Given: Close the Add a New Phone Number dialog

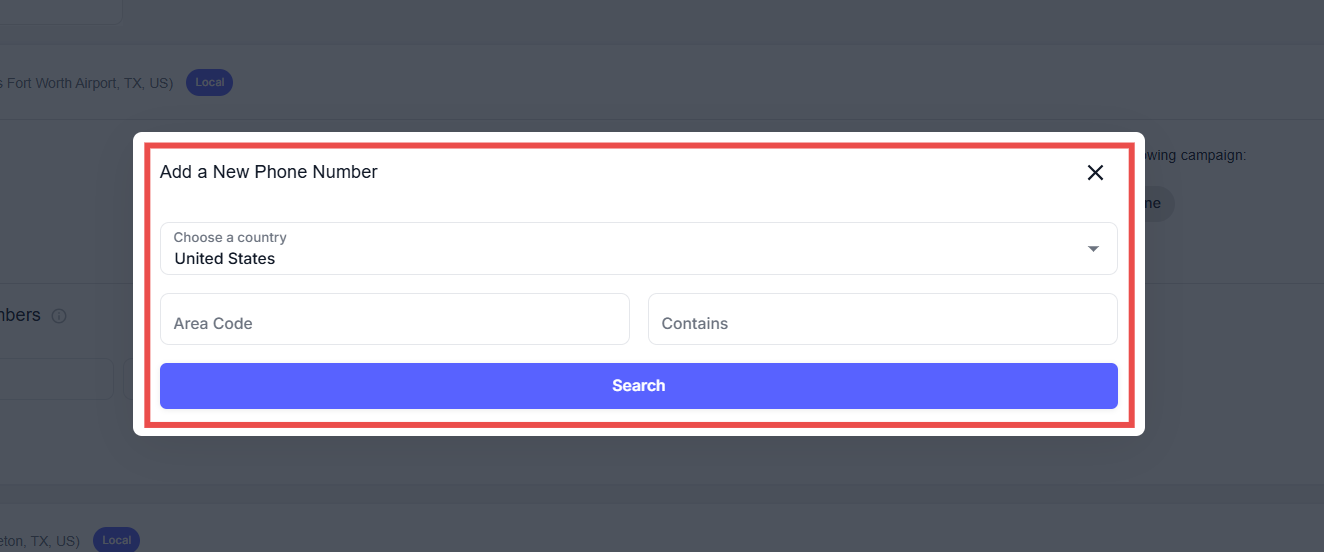Looking at the screenshot, I should pos(1095,173).
